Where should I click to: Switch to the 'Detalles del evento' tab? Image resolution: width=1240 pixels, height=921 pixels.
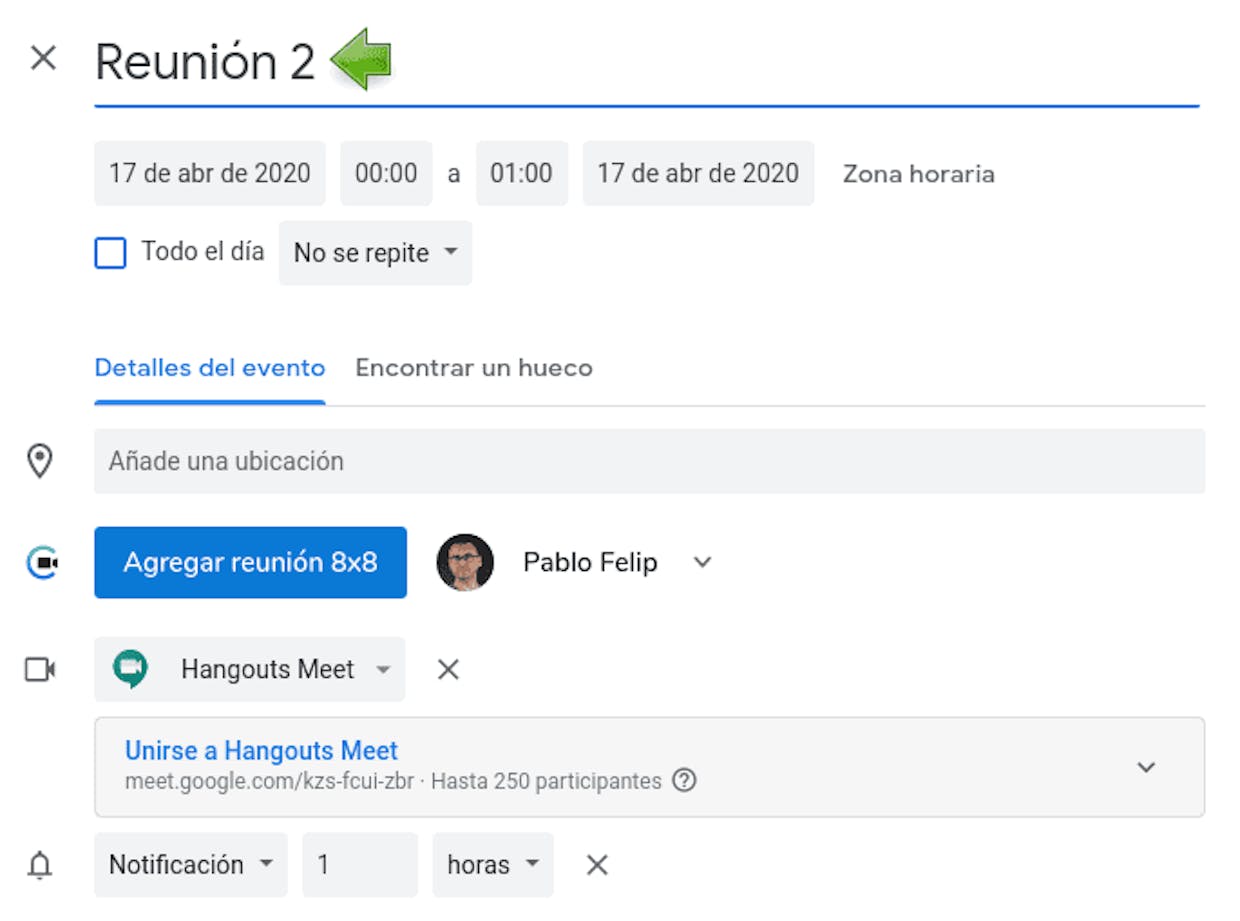pos(210,368)
